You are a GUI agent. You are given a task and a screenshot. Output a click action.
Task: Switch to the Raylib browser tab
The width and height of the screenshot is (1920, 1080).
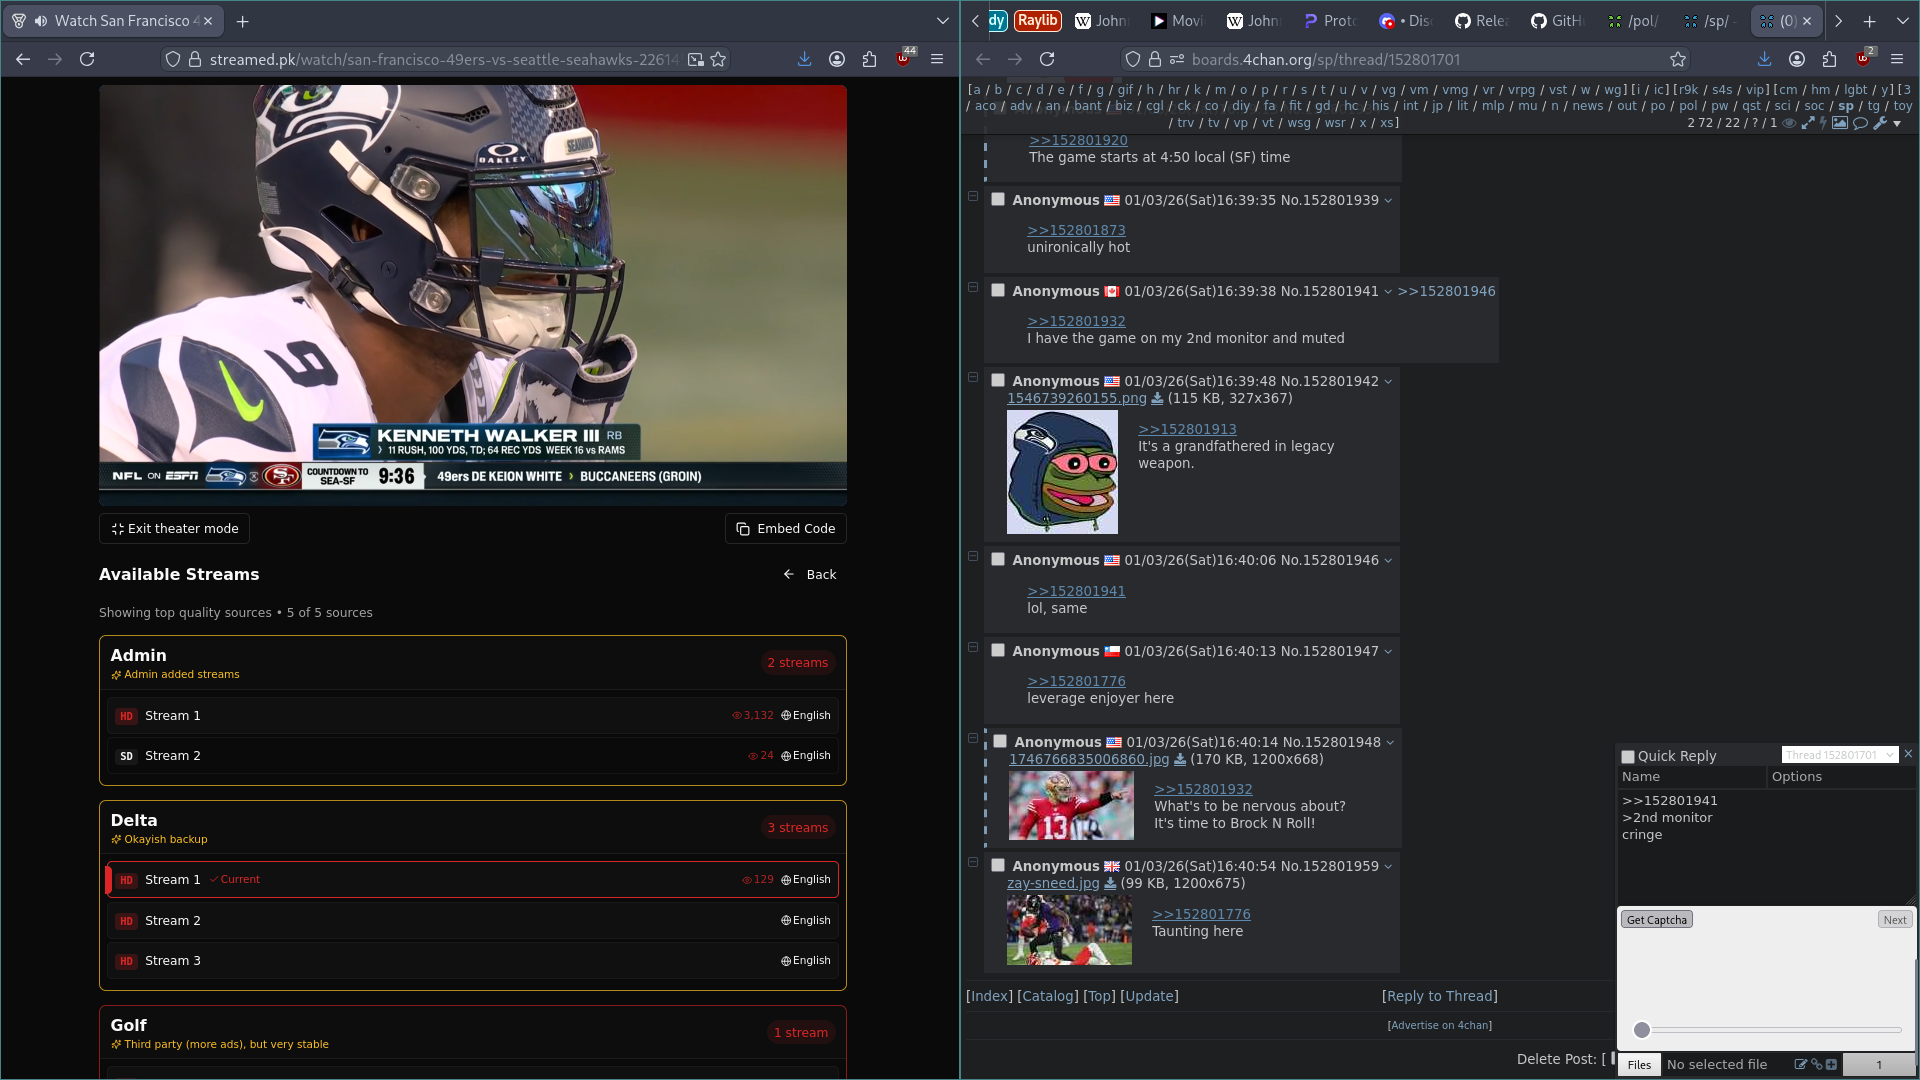pyautogui.click(x=1037, y=21)
